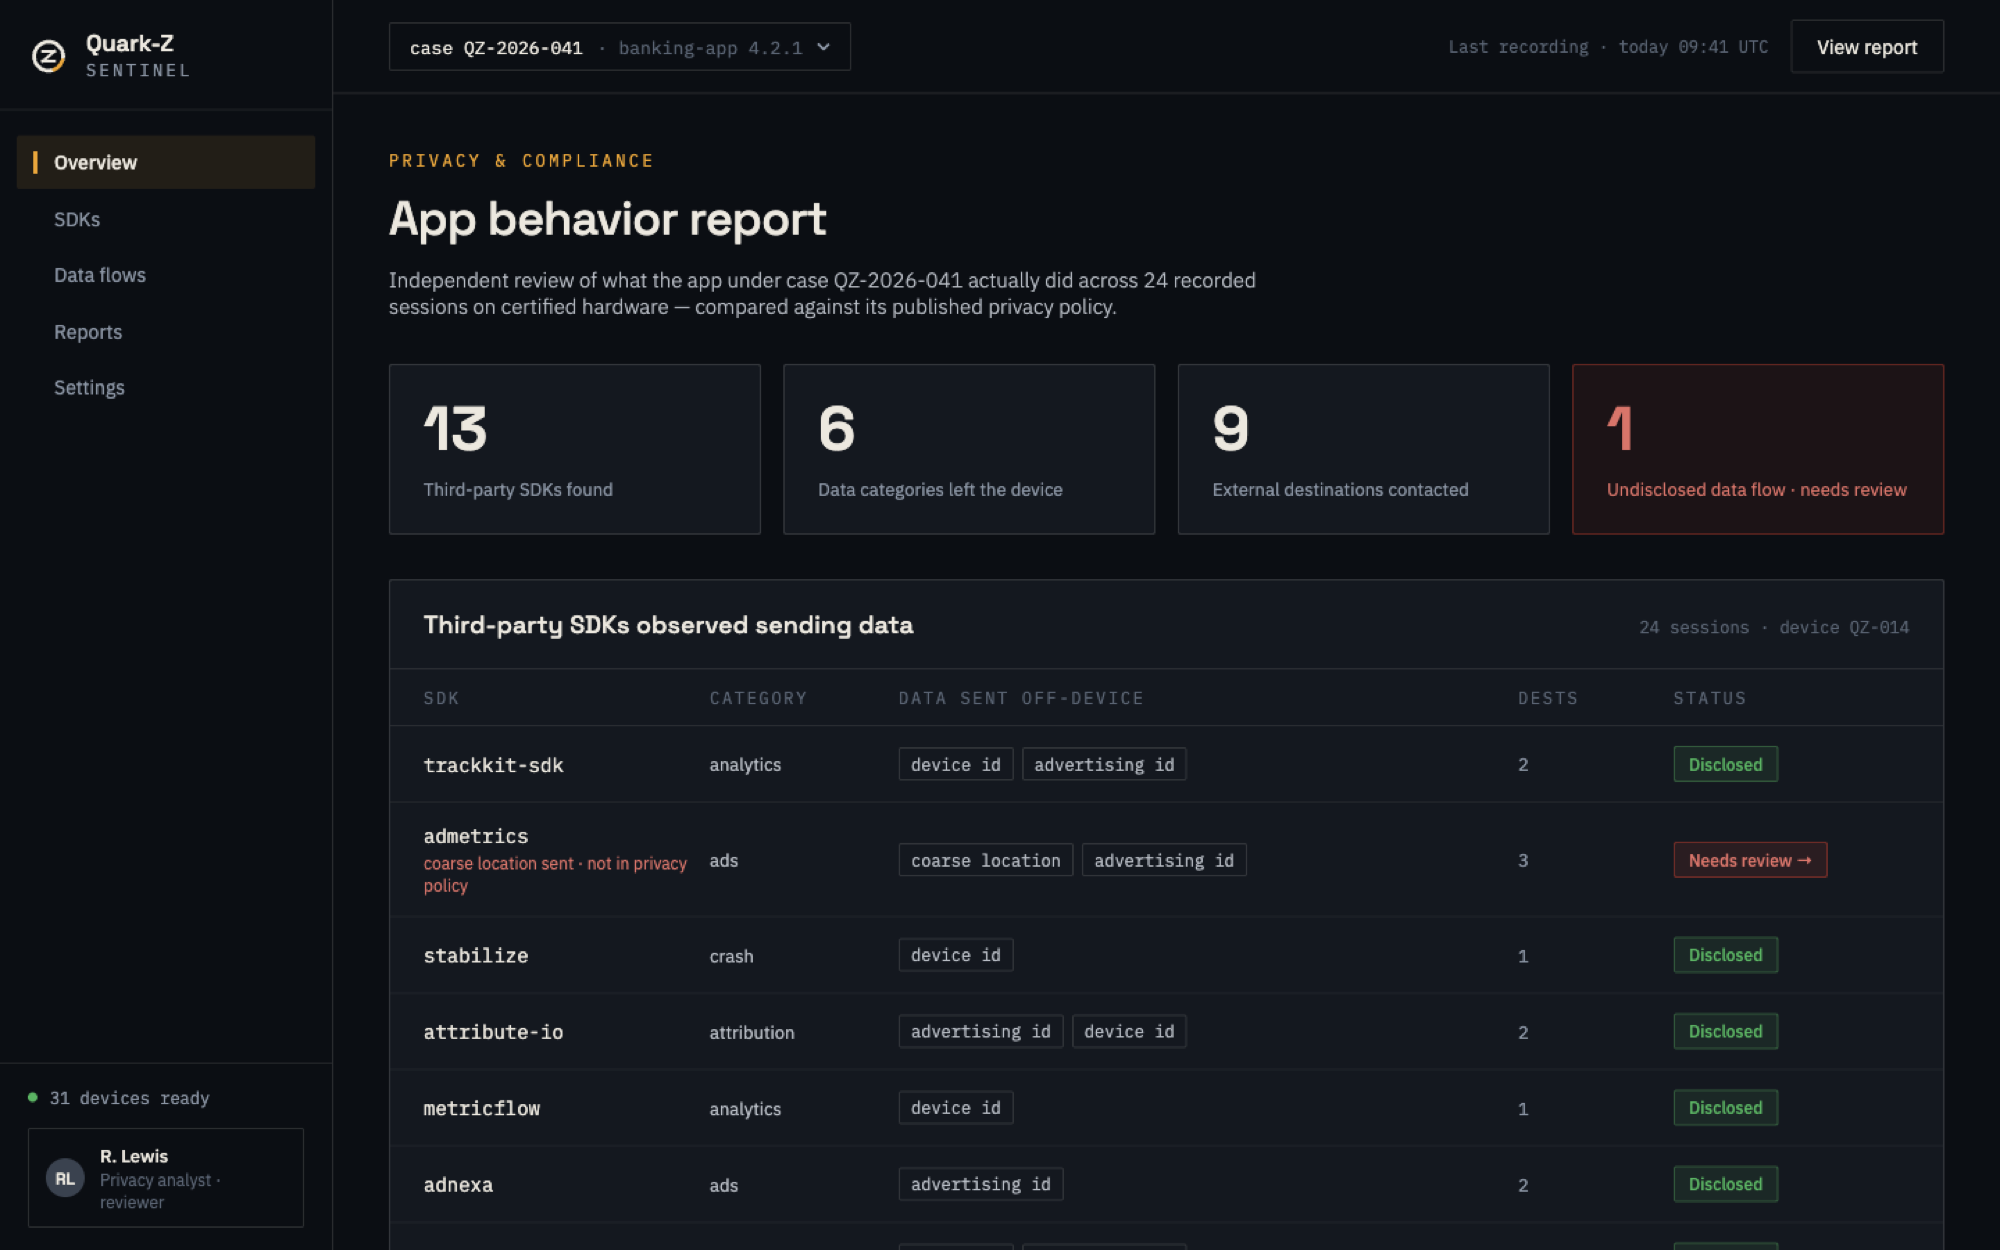Select the metricflow SDK name
The image size is (2000, 1250).
click(481, 1108)
